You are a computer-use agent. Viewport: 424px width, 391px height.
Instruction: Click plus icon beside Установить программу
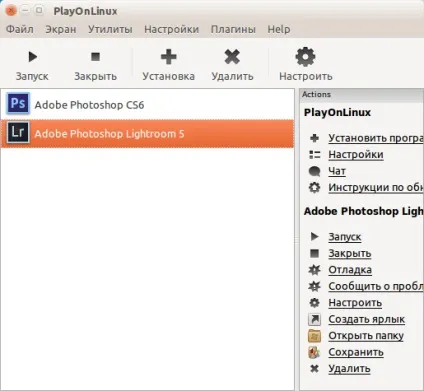coord(314,138)
